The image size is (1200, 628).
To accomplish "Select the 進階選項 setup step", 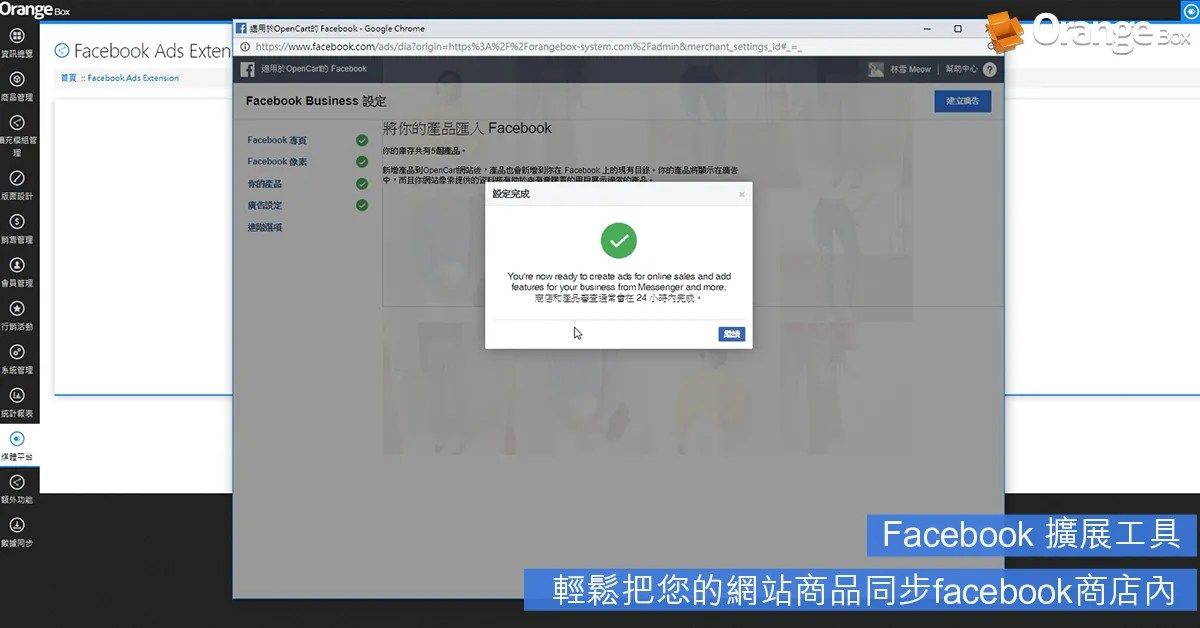I will coord(265,228).
